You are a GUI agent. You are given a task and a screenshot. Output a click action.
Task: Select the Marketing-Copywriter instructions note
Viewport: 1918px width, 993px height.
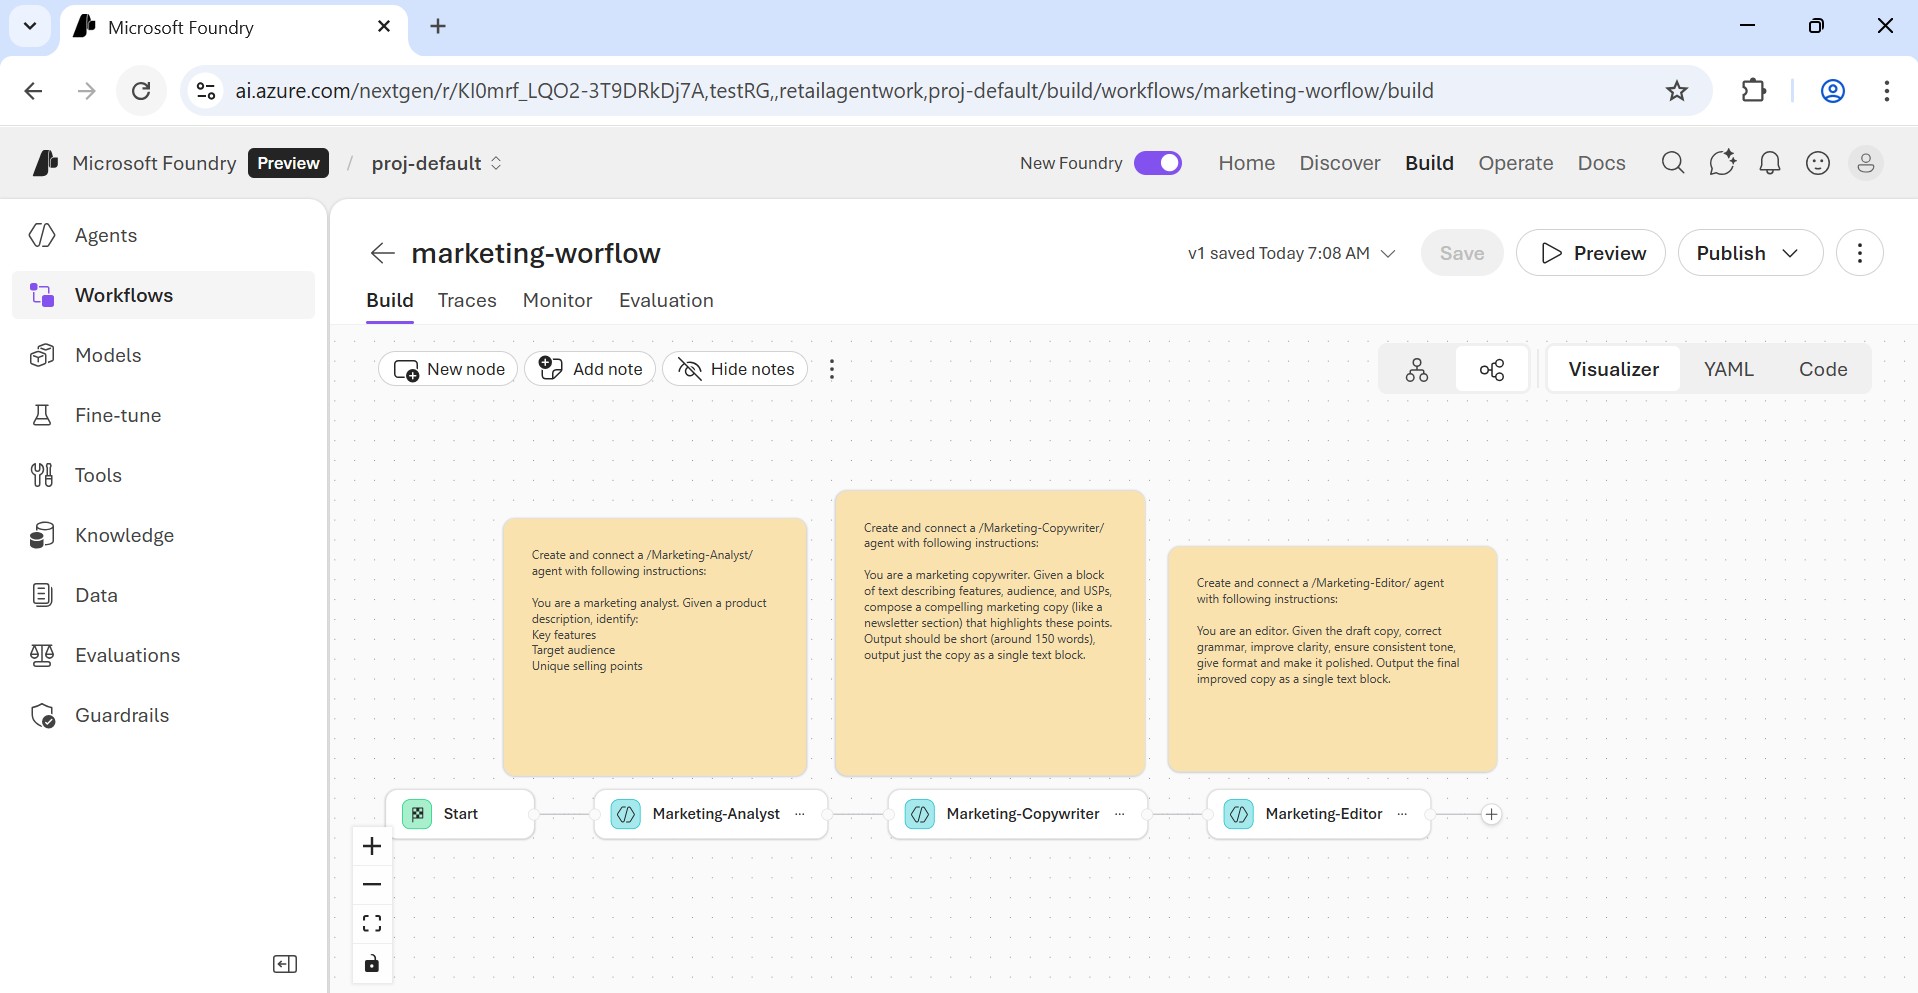coord(990,633)
